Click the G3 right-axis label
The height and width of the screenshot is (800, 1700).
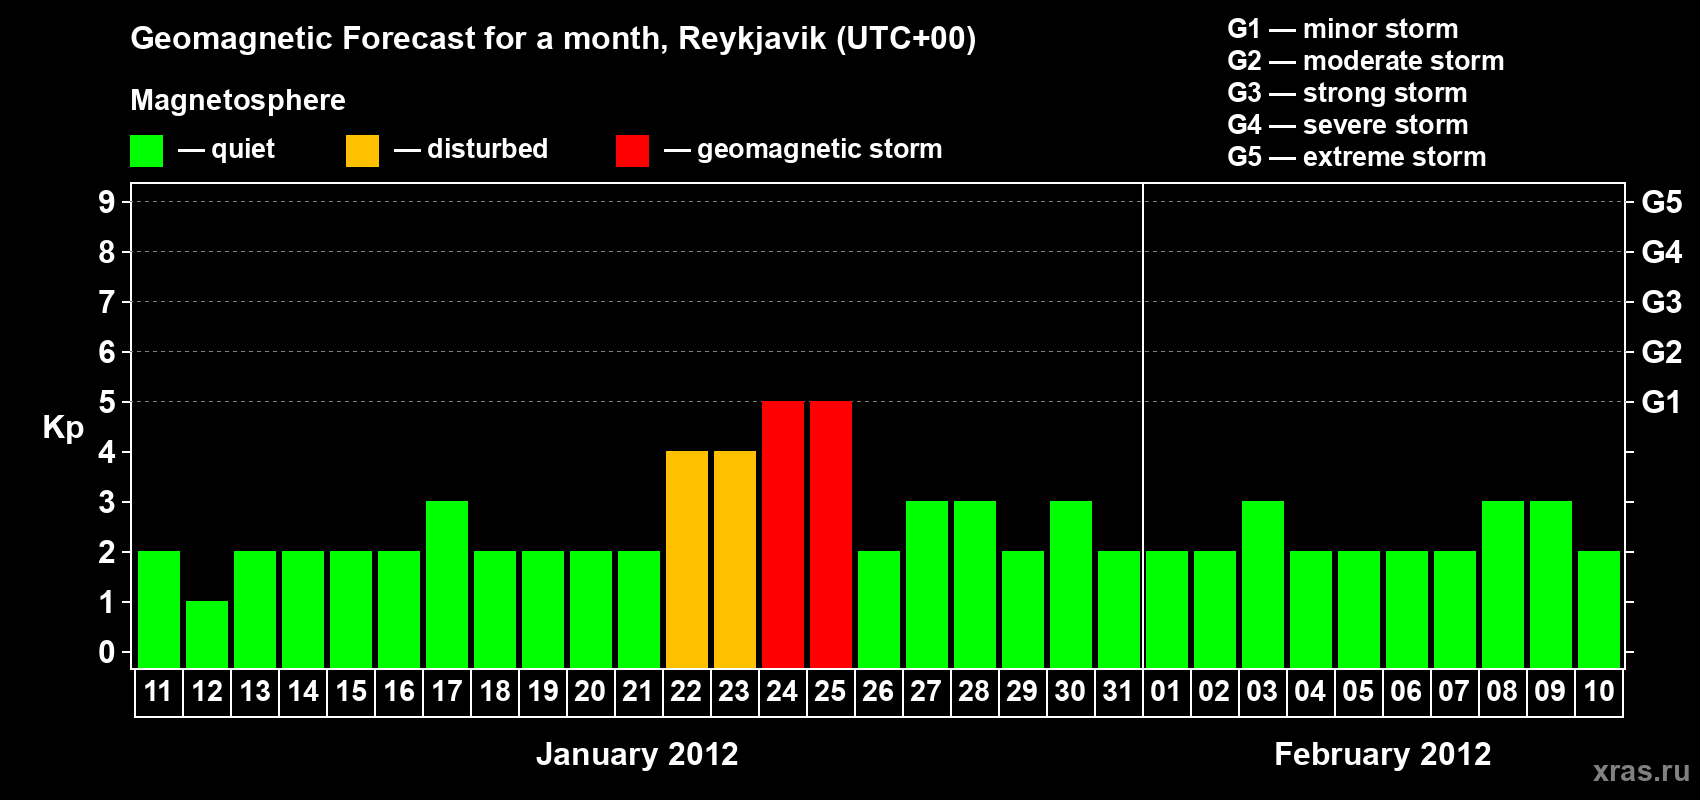coord(1661,302)
